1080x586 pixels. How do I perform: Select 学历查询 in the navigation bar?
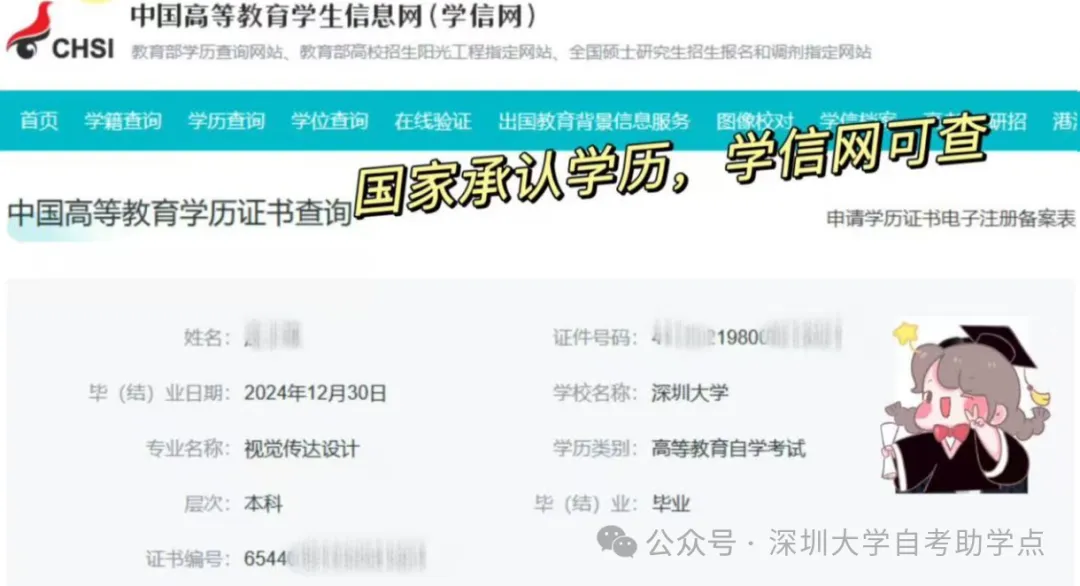[x=226, y=121]
